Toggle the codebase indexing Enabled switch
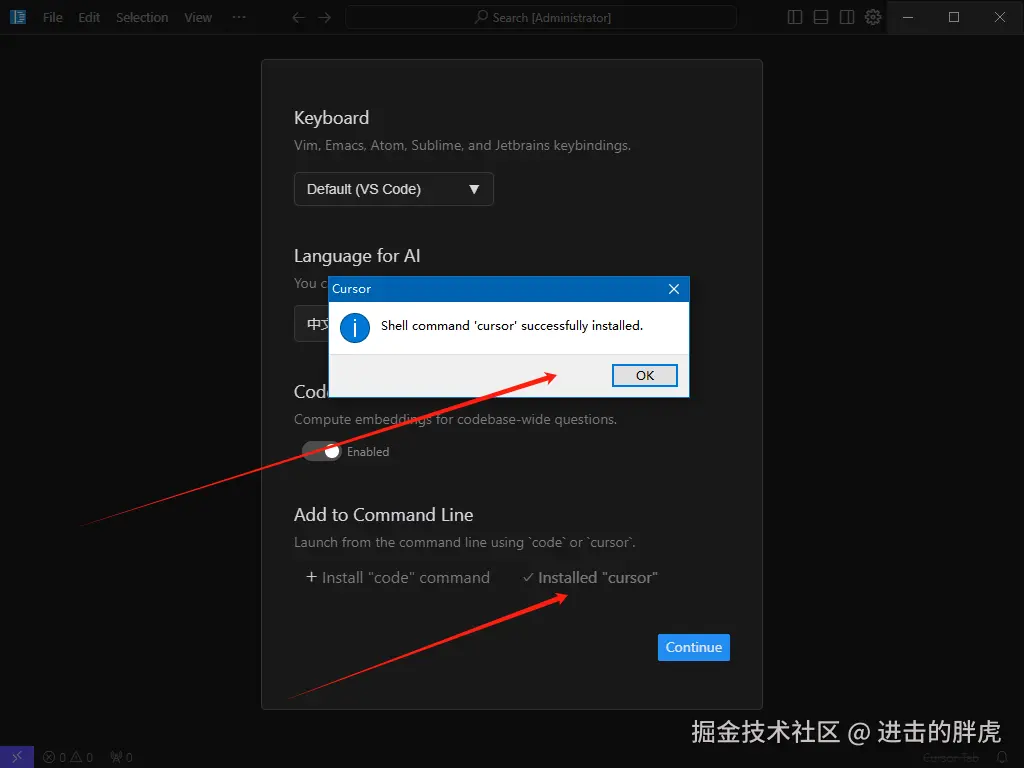1024x768 pixels. click(322, 451)
